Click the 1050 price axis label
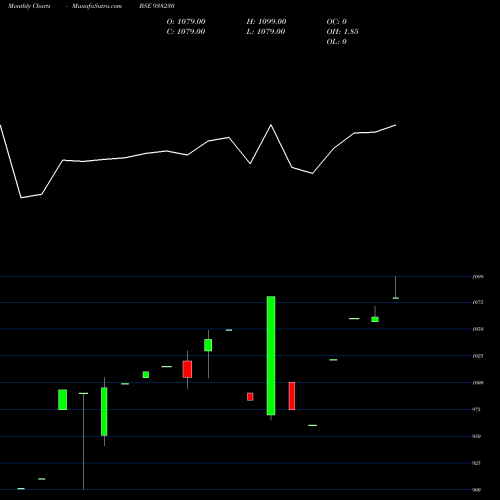Viewport: 500px width, 500px height. [478, 329]
